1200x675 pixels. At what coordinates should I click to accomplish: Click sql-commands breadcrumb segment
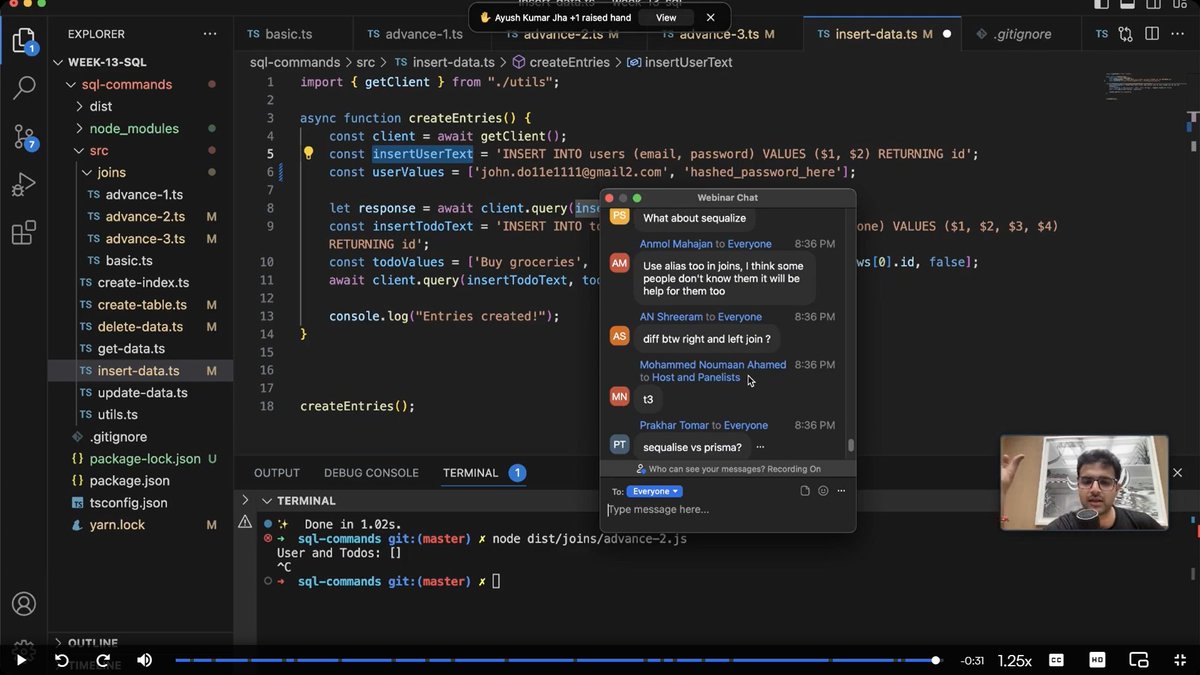coord(295,62)
